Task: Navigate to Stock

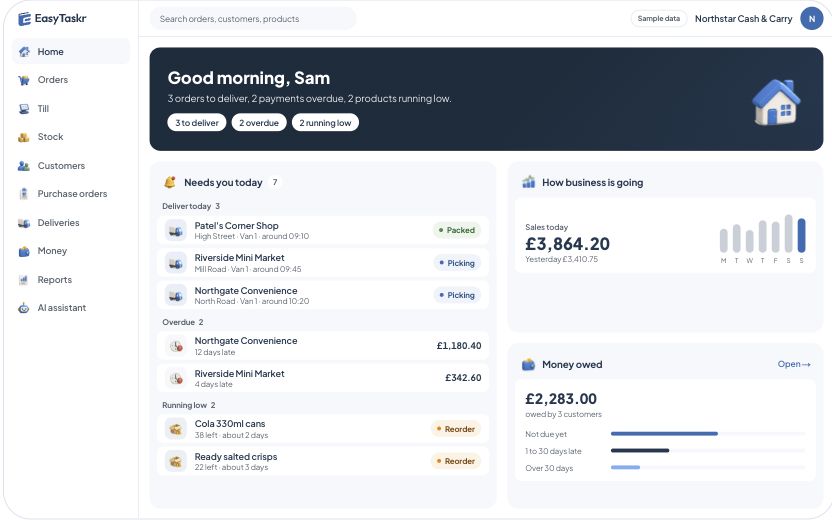Action: (x=50, y=137)
